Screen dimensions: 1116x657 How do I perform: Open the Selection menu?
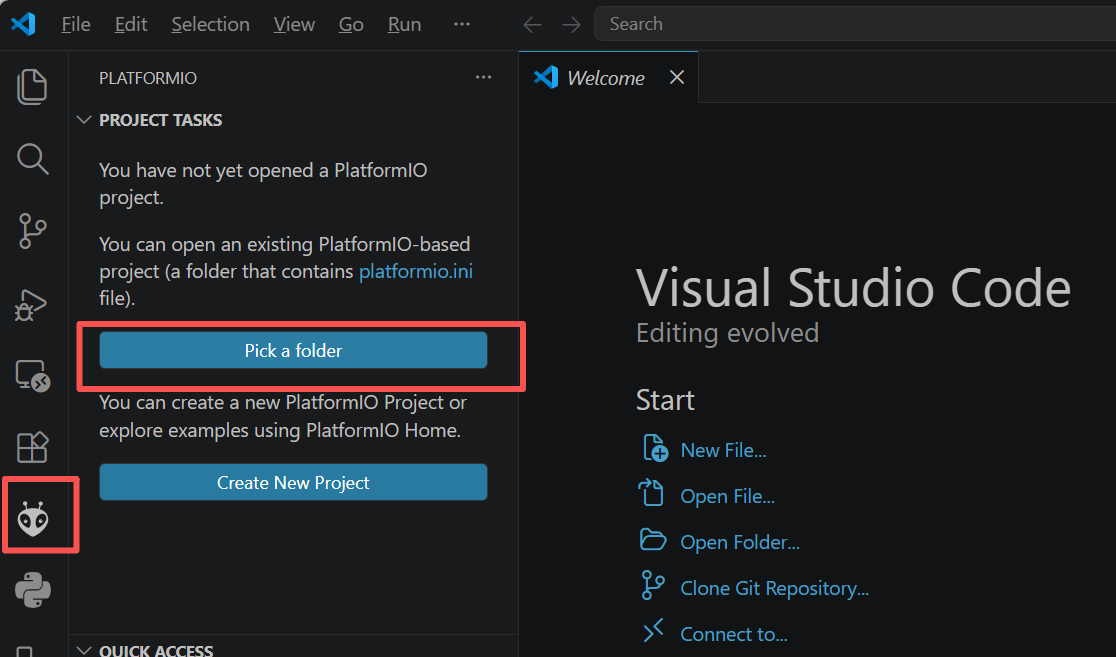210,25
